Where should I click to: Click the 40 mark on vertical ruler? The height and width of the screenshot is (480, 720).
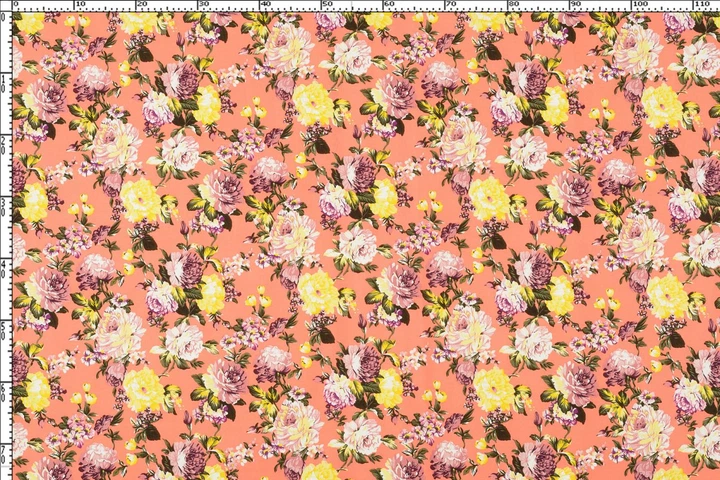pos(4,268)
